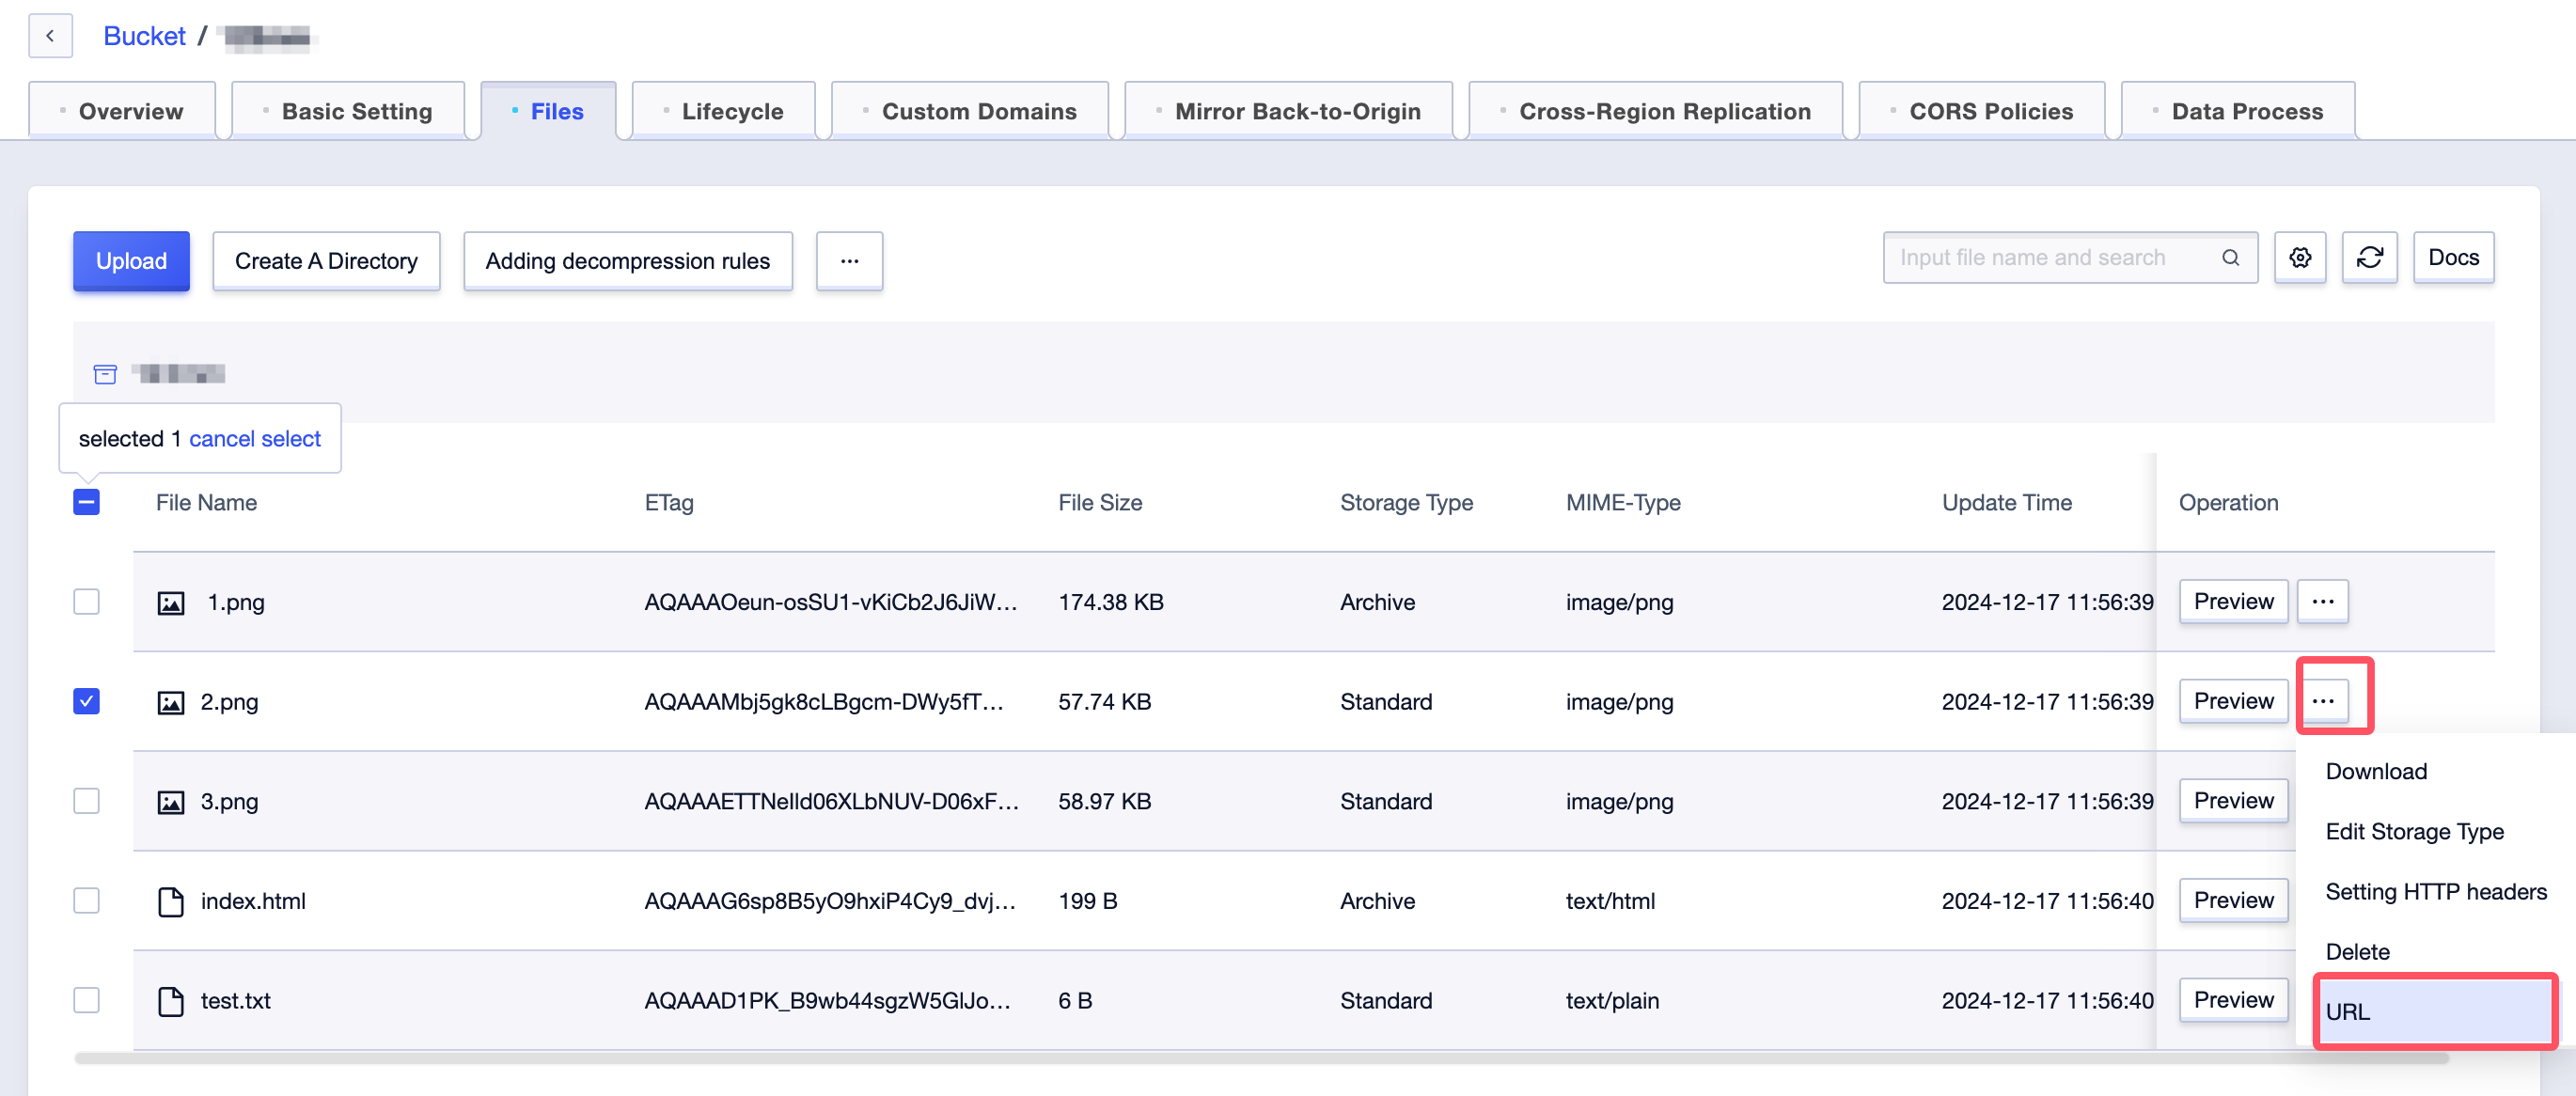Open the CORS Policies tab

pos(1982,111)
